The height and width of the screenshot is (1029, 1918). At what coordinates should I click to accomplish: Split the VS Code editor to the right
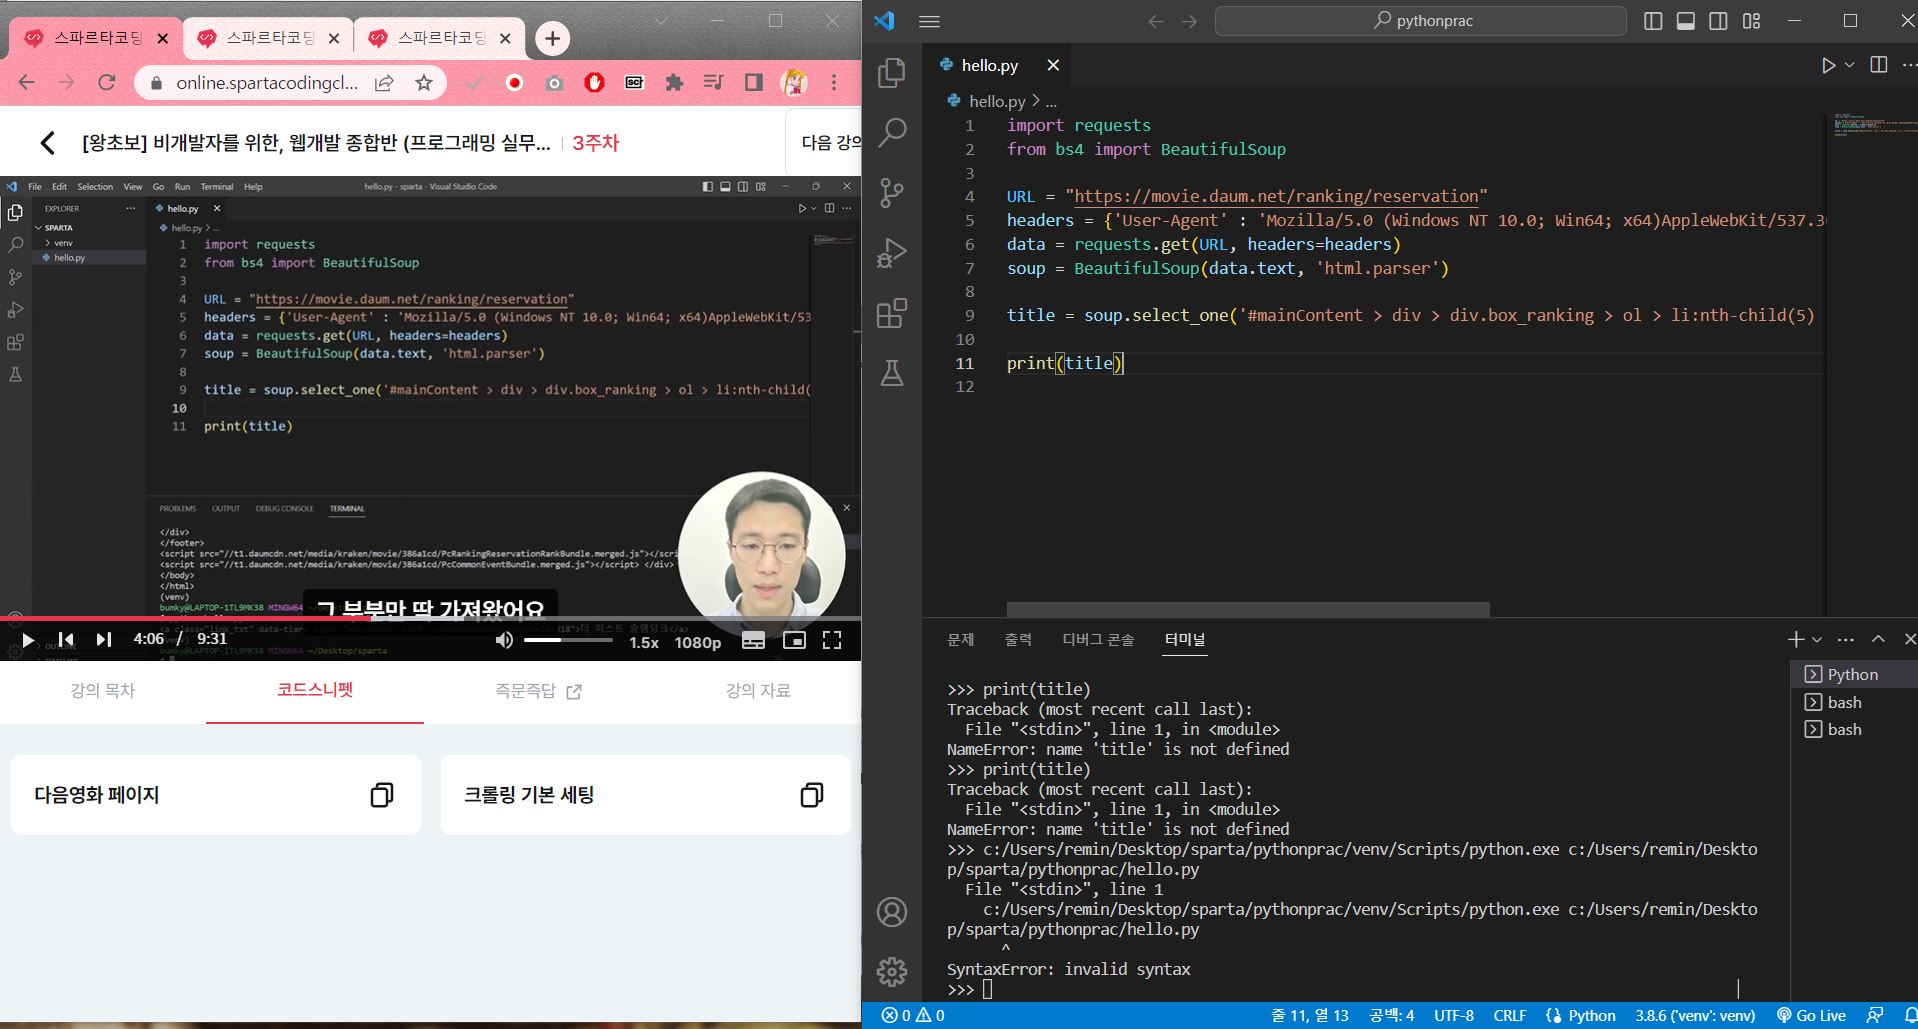(1879, 65)
